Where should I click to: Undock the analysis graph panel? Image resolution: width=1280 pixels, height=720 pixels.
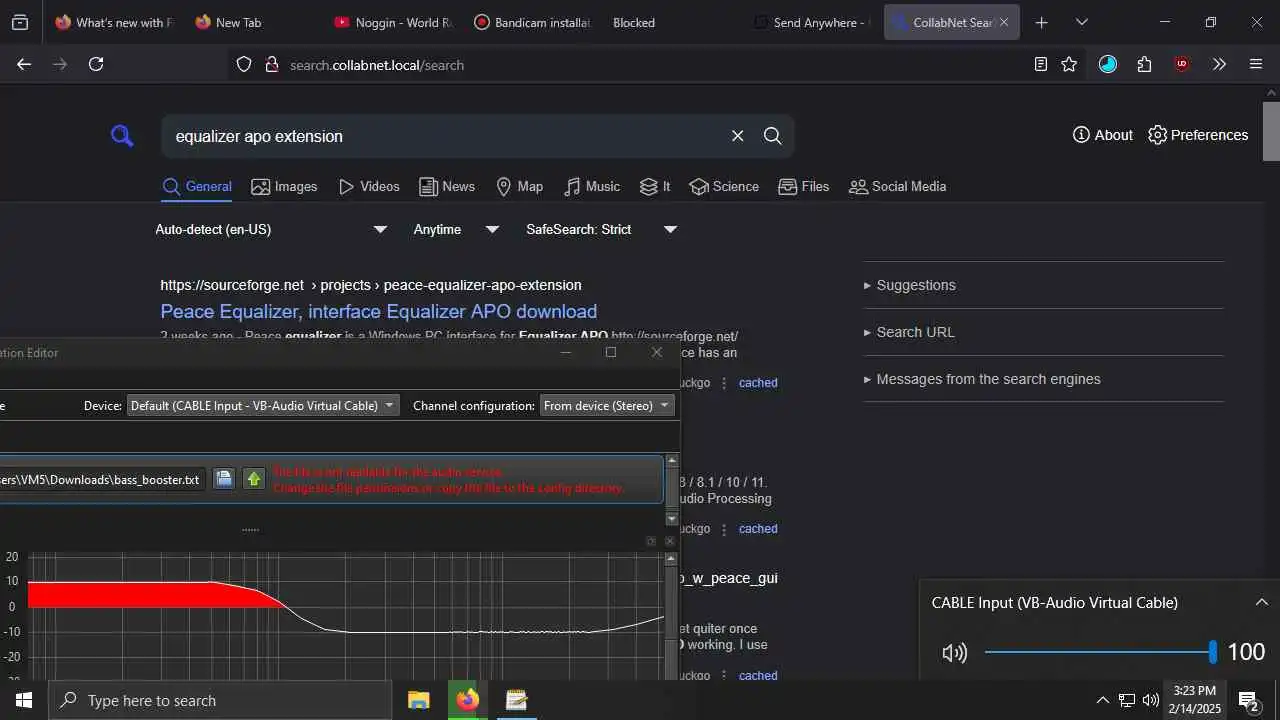pyautogui.click(x=651, y=541)
